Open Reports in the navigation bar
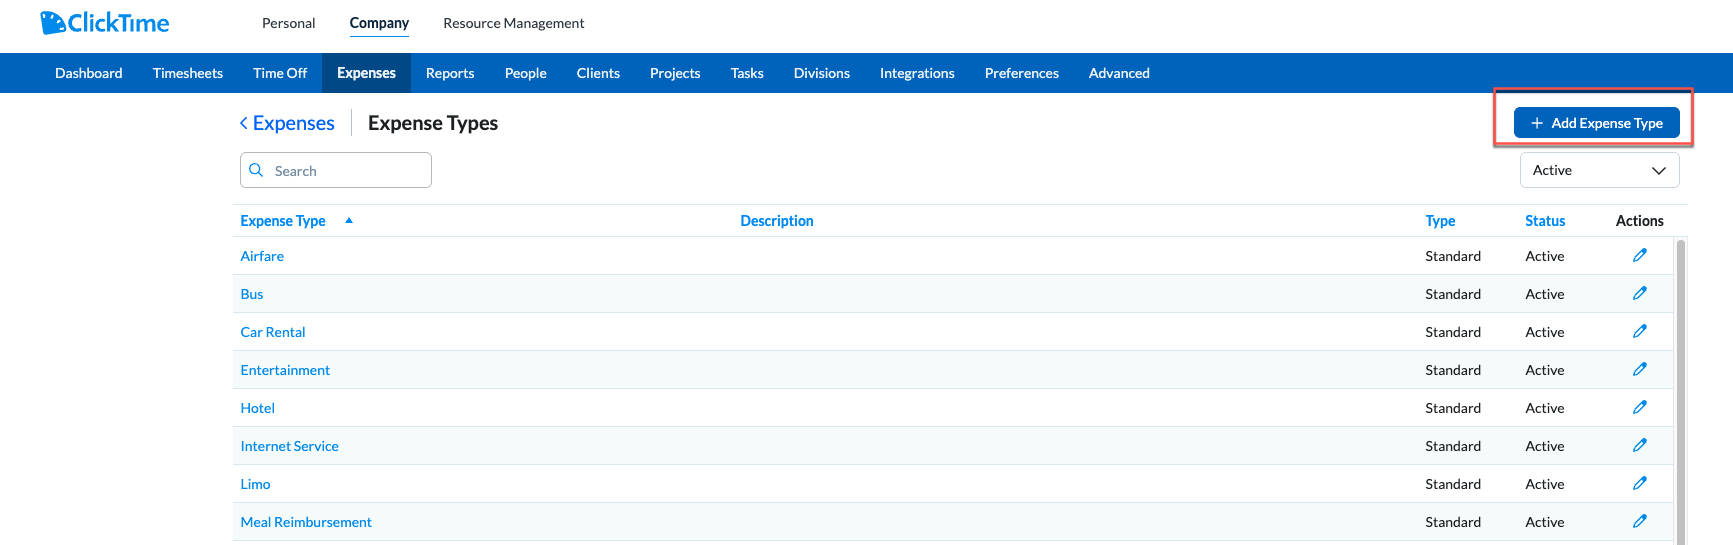The image size is (1733, 545). pyautogui.click(x=450, y=73)
